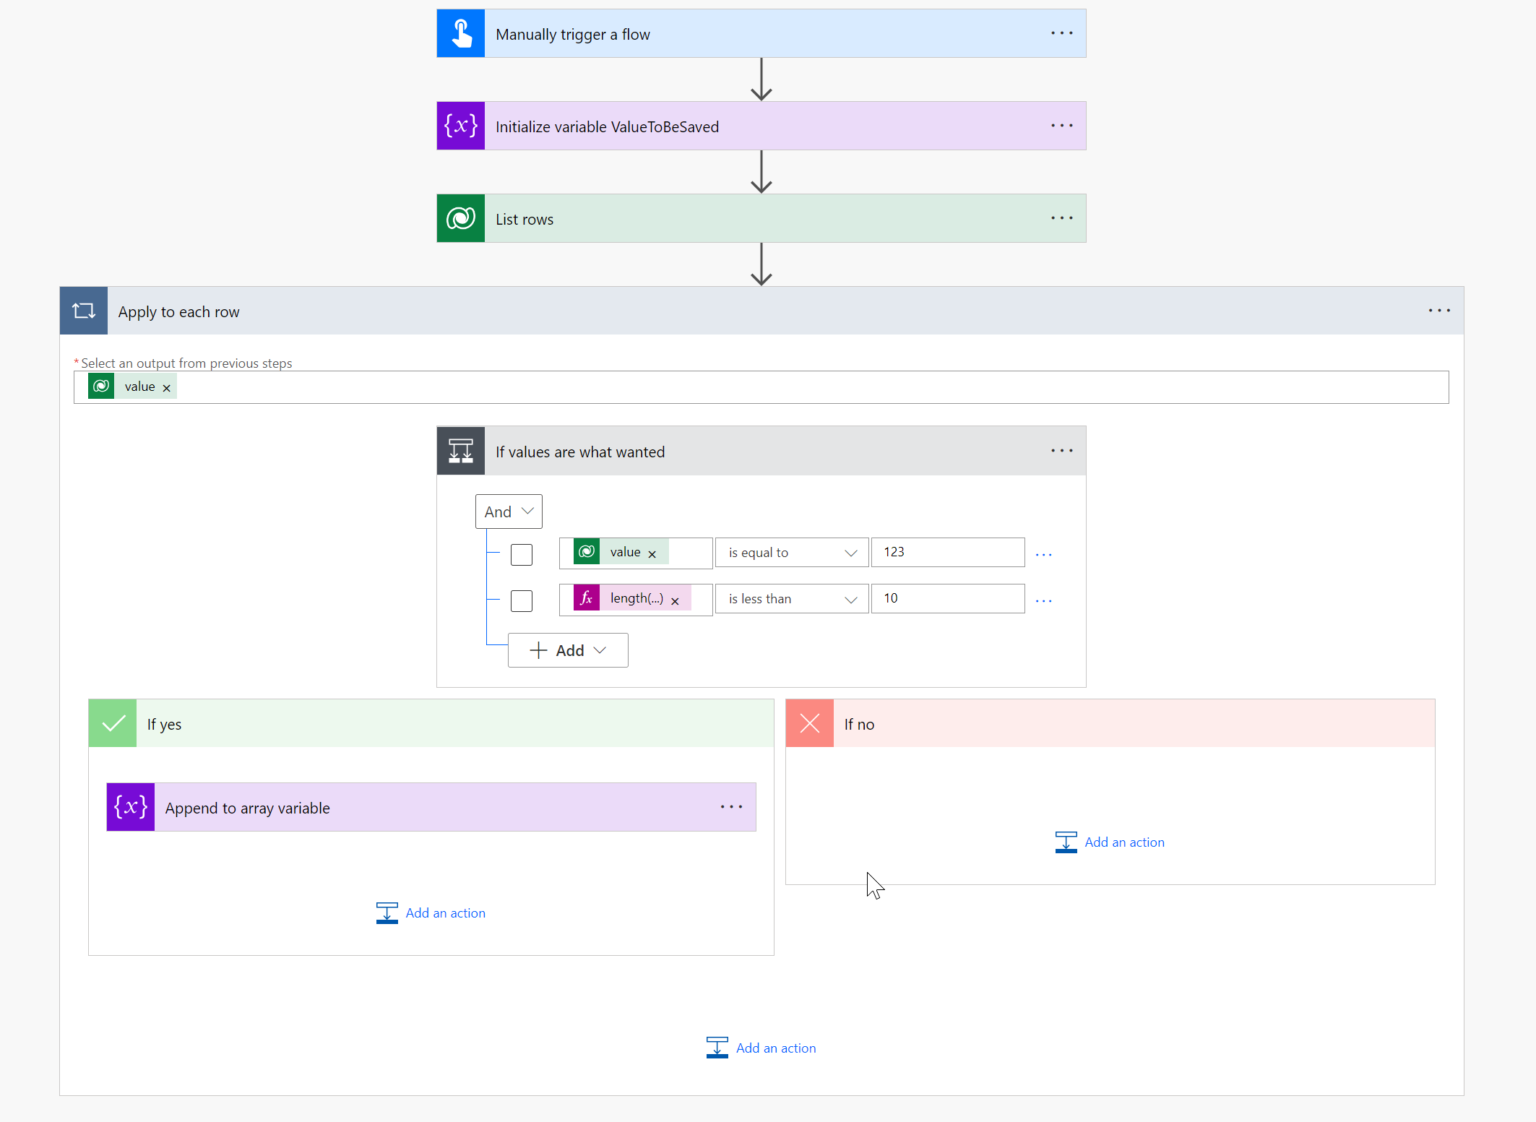Click Add an action at bottom of the loop

pyautogui.click(x=761, y=1047)
